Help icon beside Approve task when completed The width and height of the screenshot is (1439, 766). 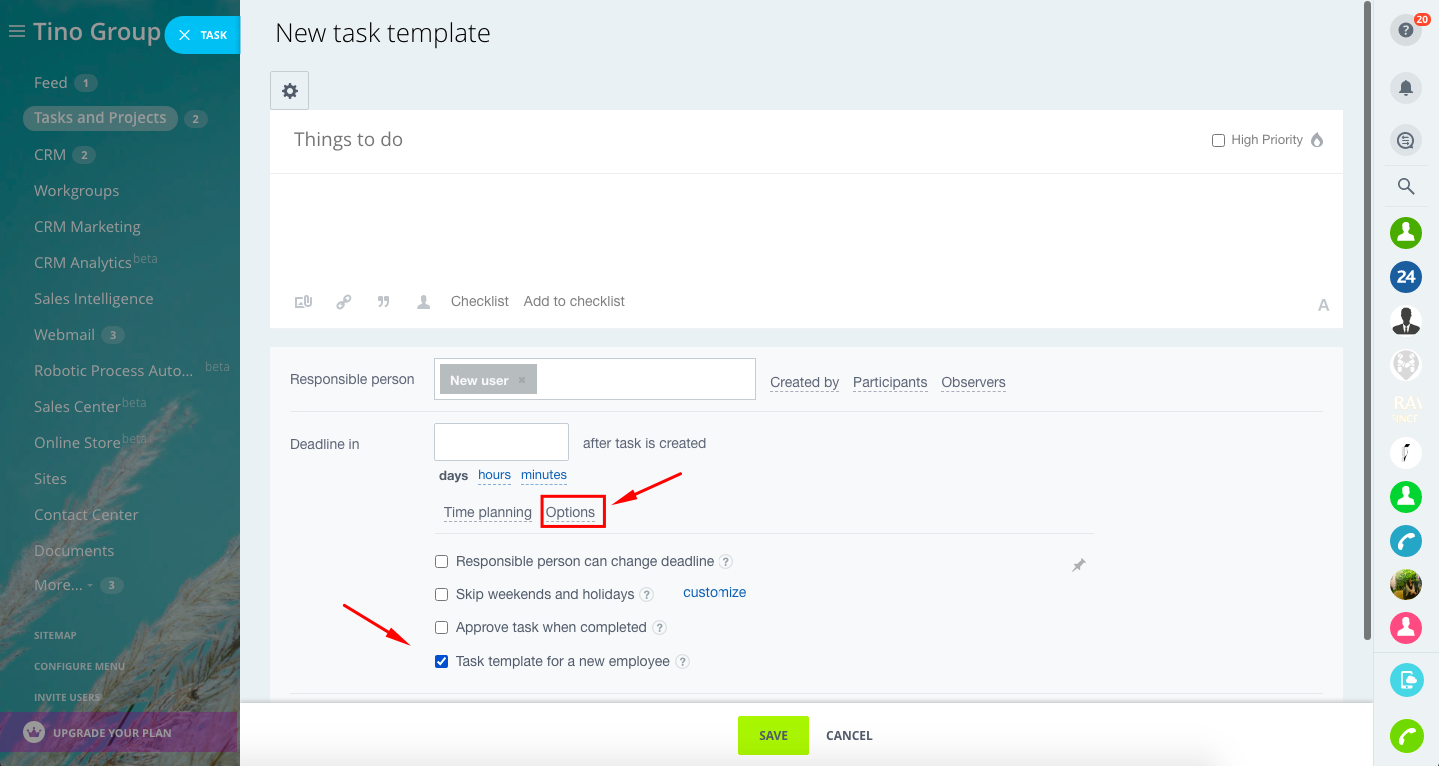pyautogui.click(x=659, y=628)
